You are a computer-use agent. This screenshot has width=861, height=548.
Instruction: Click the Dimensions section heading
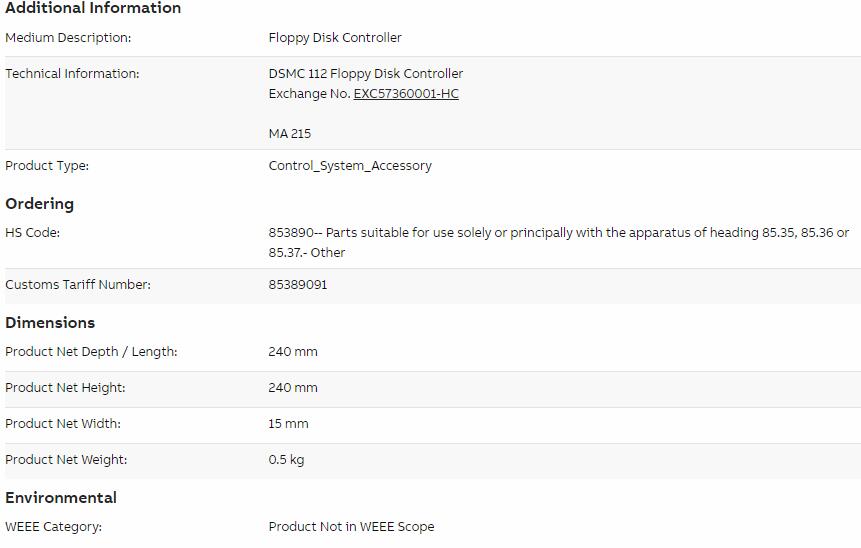(x=50, y=322)
